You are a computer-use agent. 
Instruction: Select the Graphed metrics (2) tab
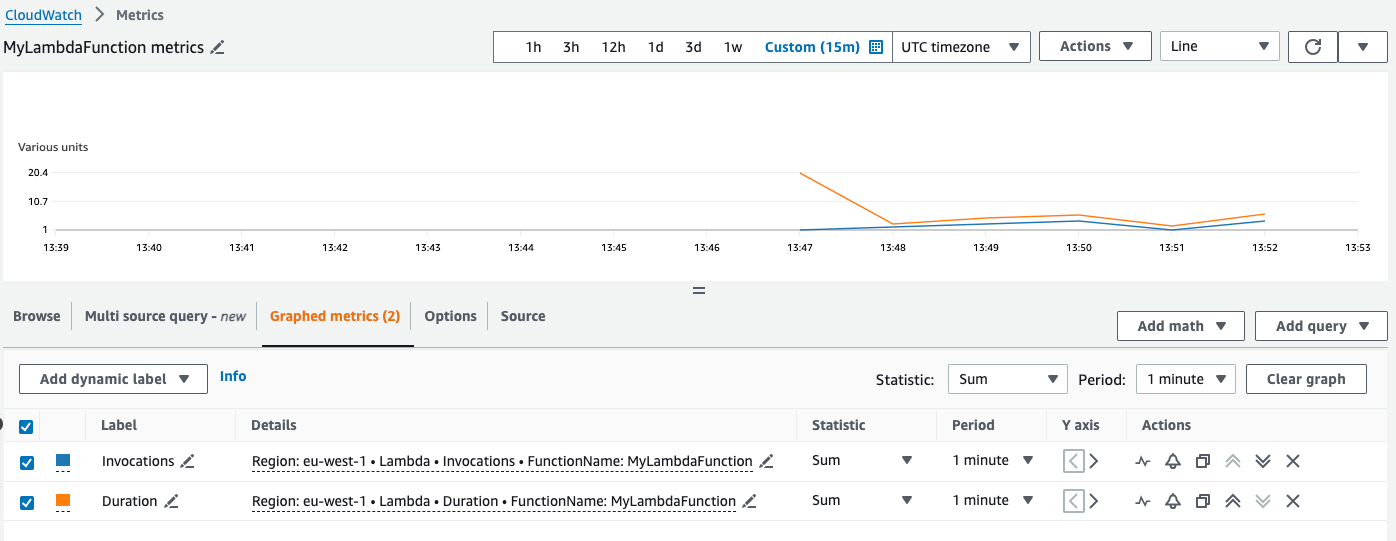pos(335,316)
